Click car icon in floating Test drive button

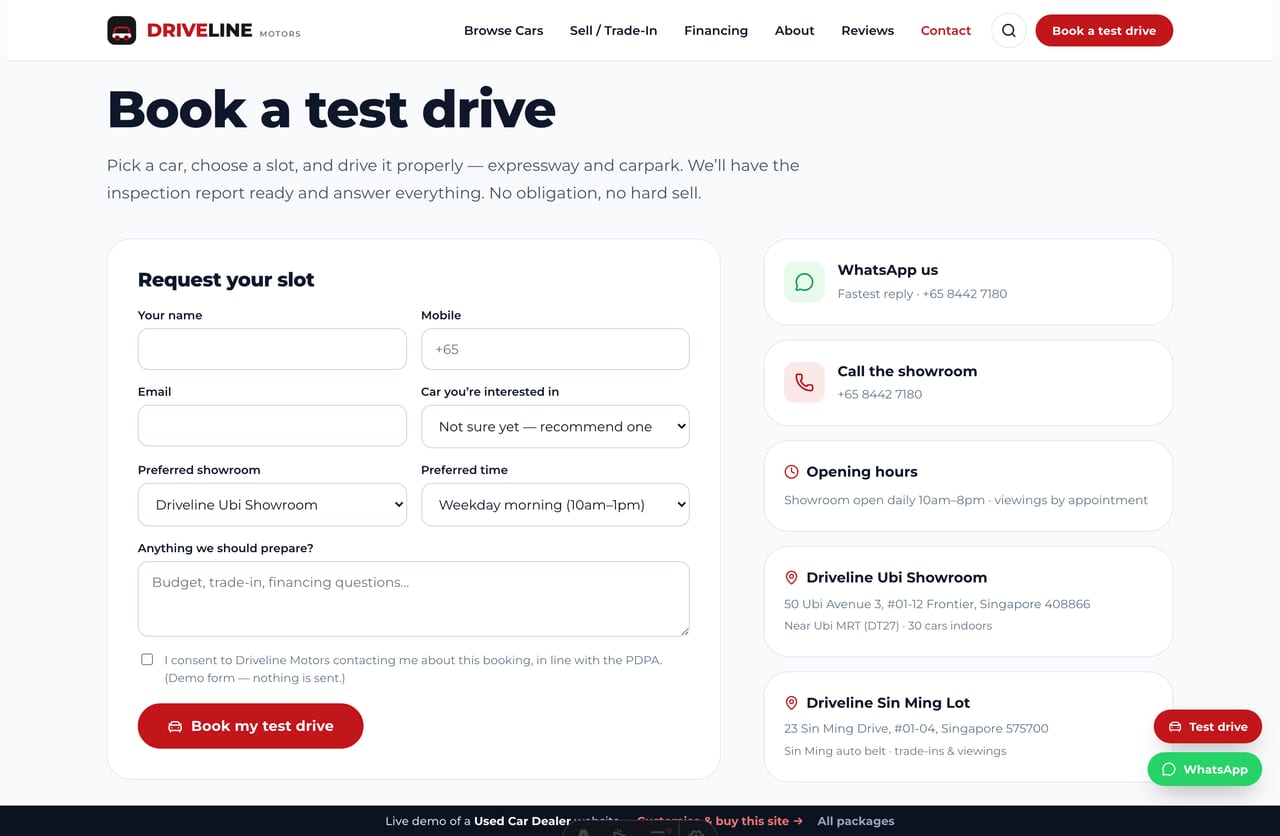pos(1175,727)
